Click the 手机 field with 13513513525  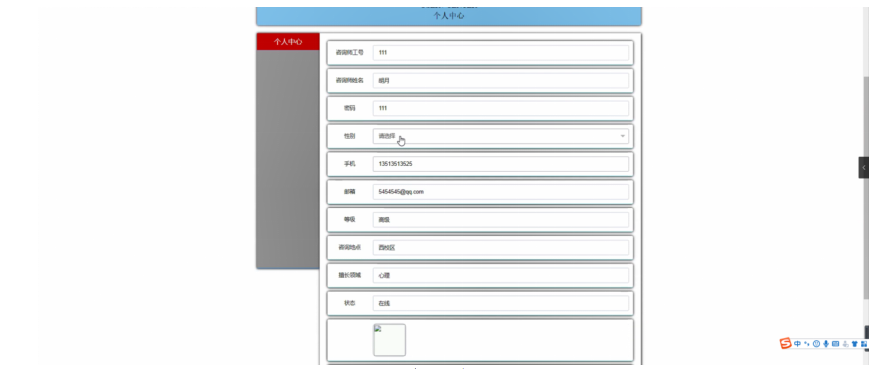(x=501, y=164)
